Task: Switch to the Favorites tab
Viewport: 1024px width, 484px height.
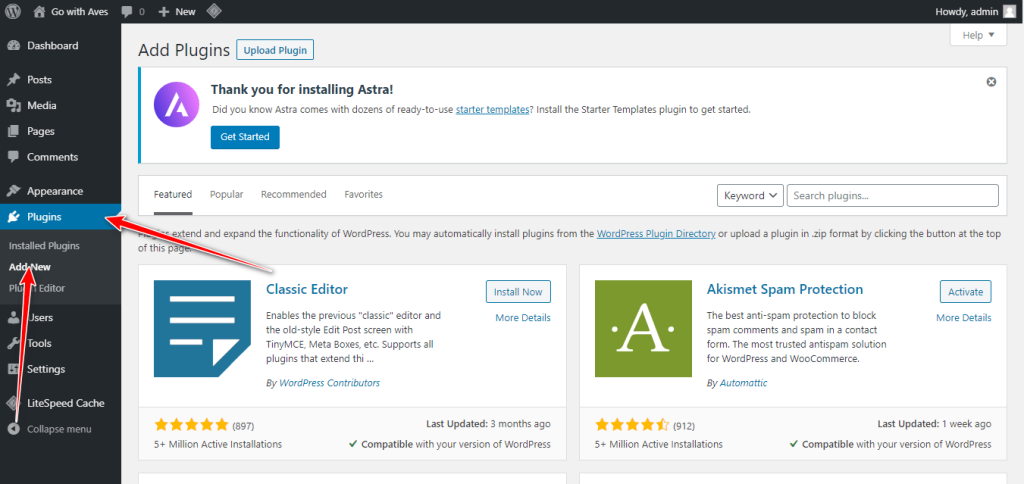Action: 364,195
